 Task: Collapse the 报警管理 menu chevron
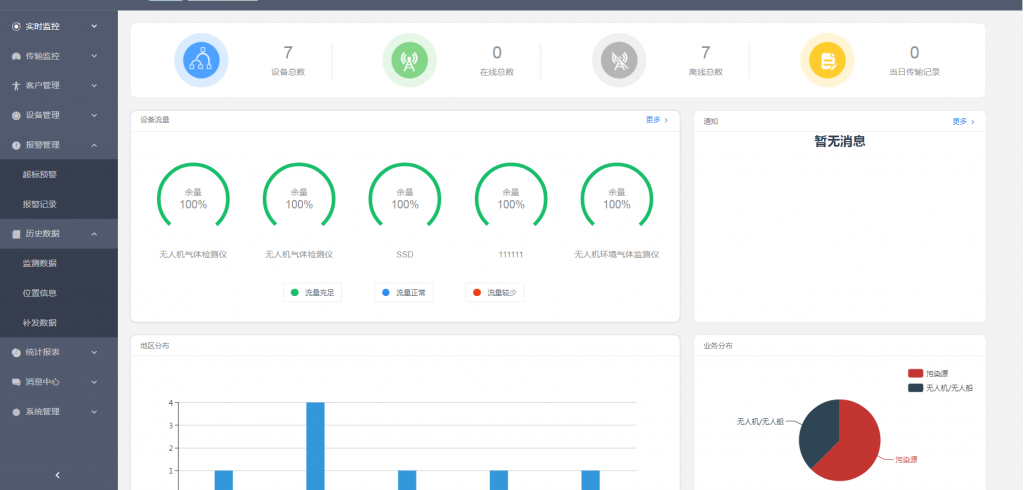coord(94,145)
